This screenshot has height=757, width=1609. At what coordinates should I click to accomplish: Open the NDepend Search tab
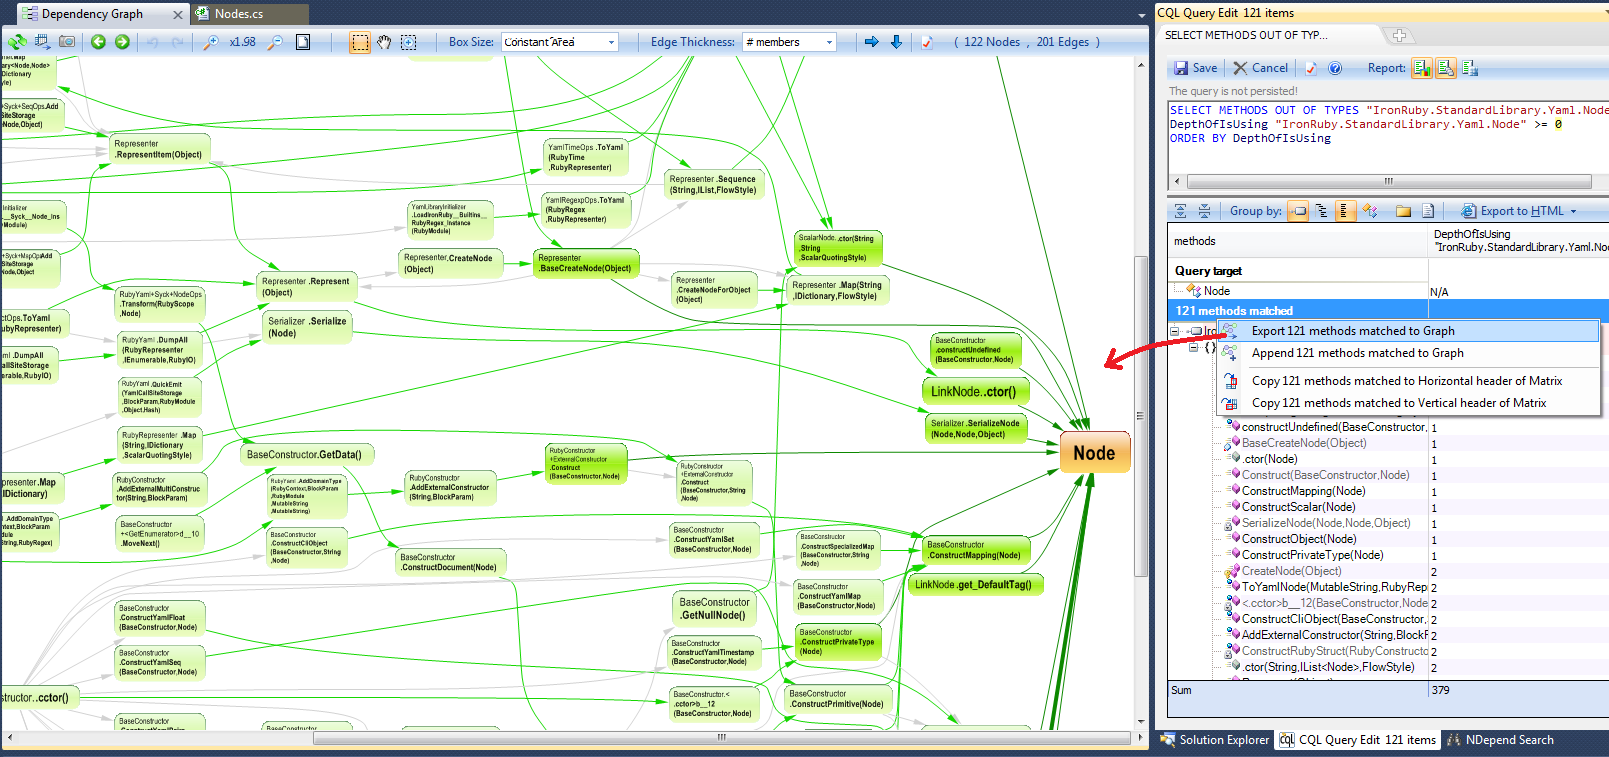1500,740
